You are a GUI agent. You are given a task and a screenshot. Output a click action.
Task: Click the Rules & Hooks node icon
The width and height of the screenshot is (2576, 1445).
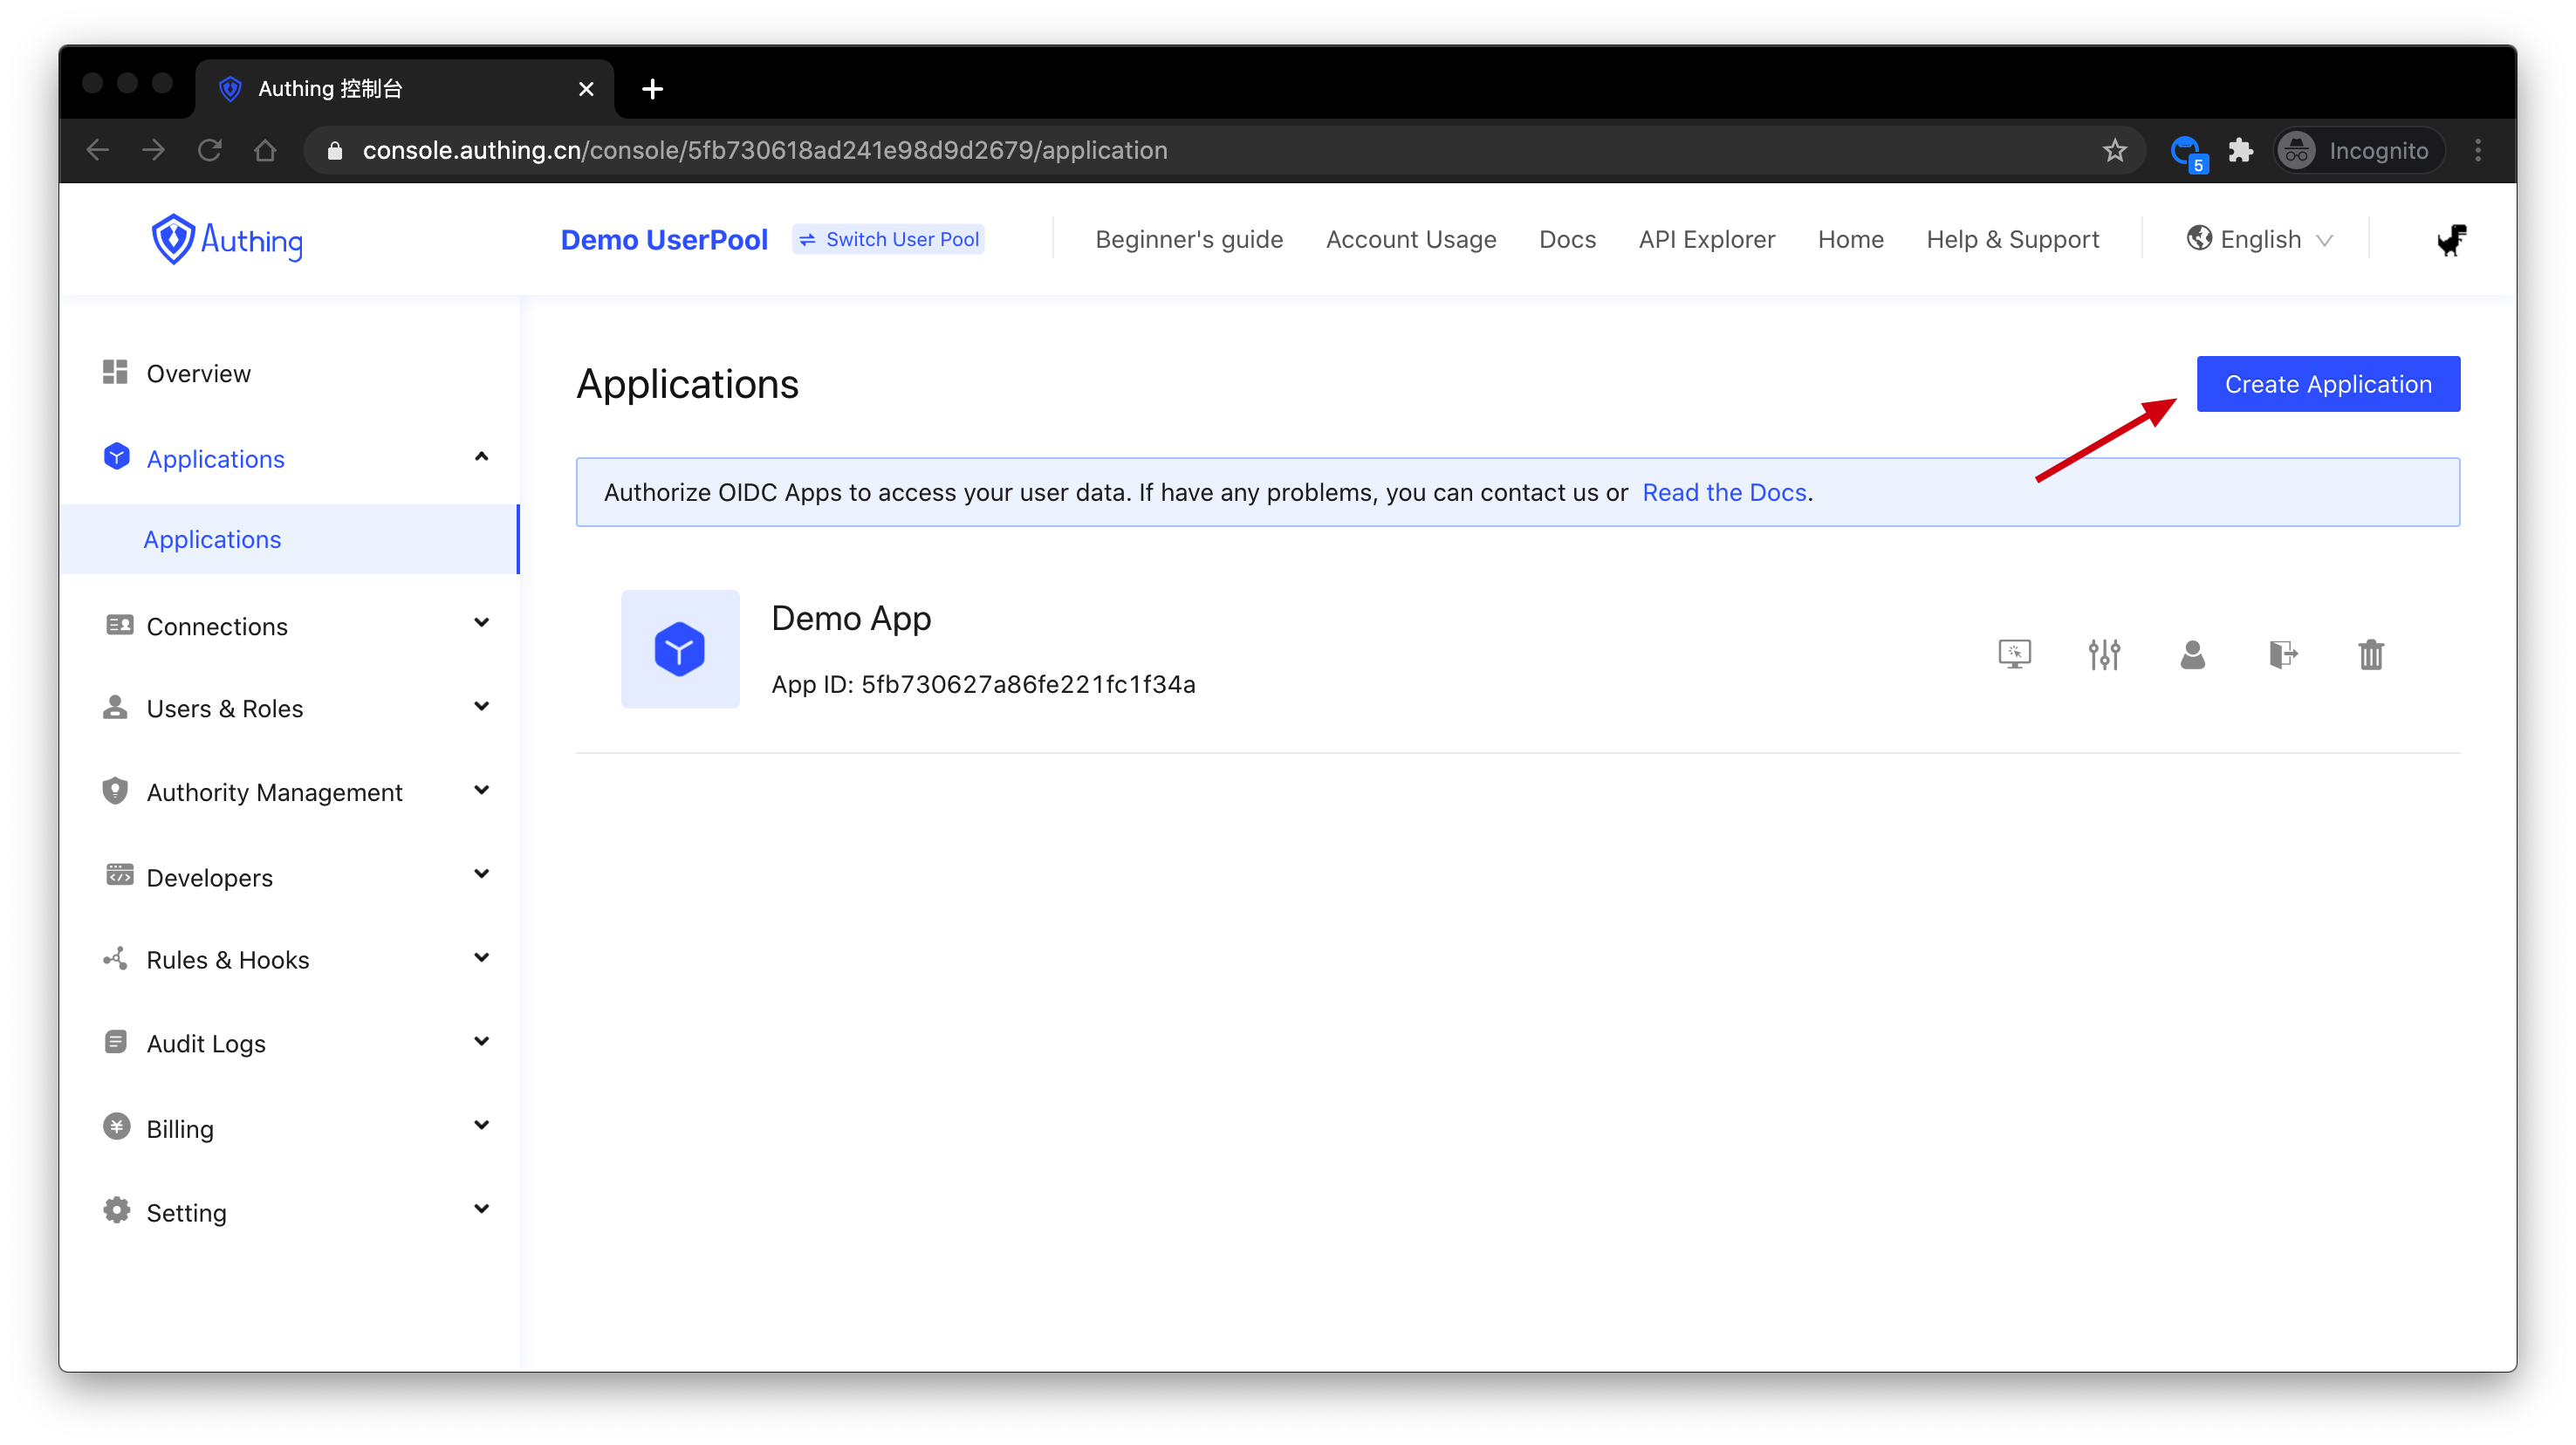(115, 958)
